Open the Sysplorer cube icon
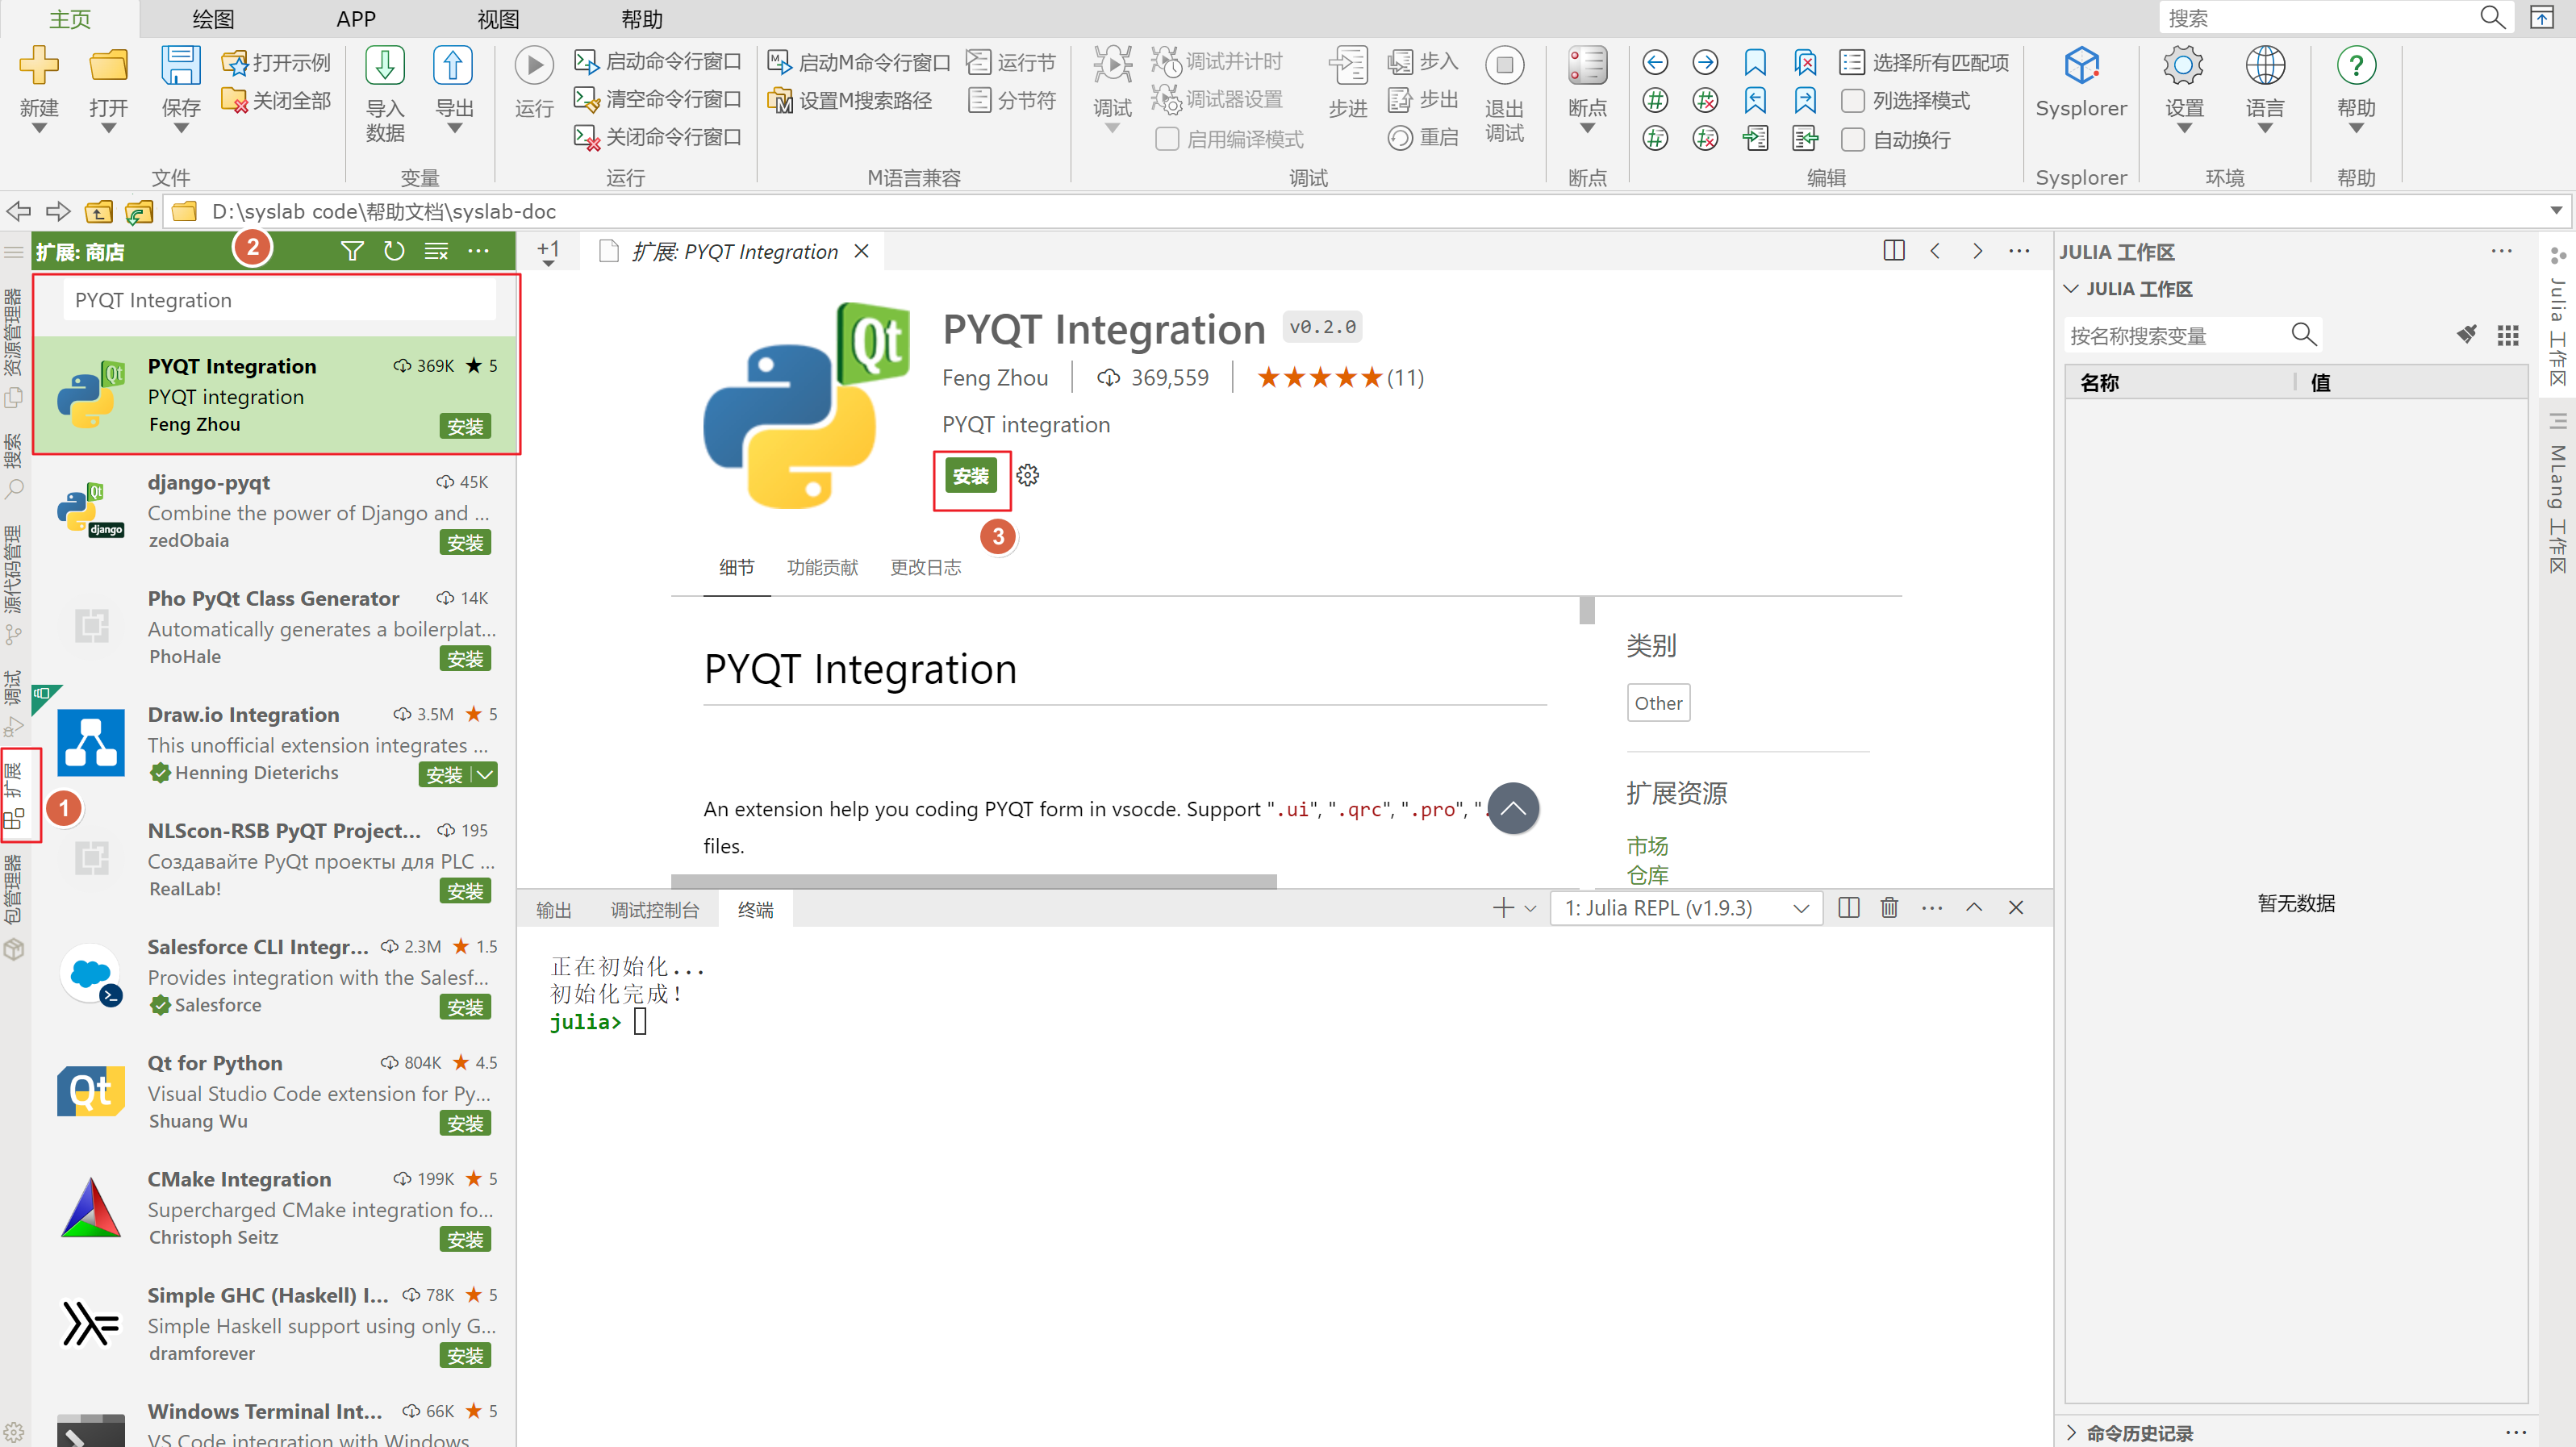 click(x=2081, y=66)
